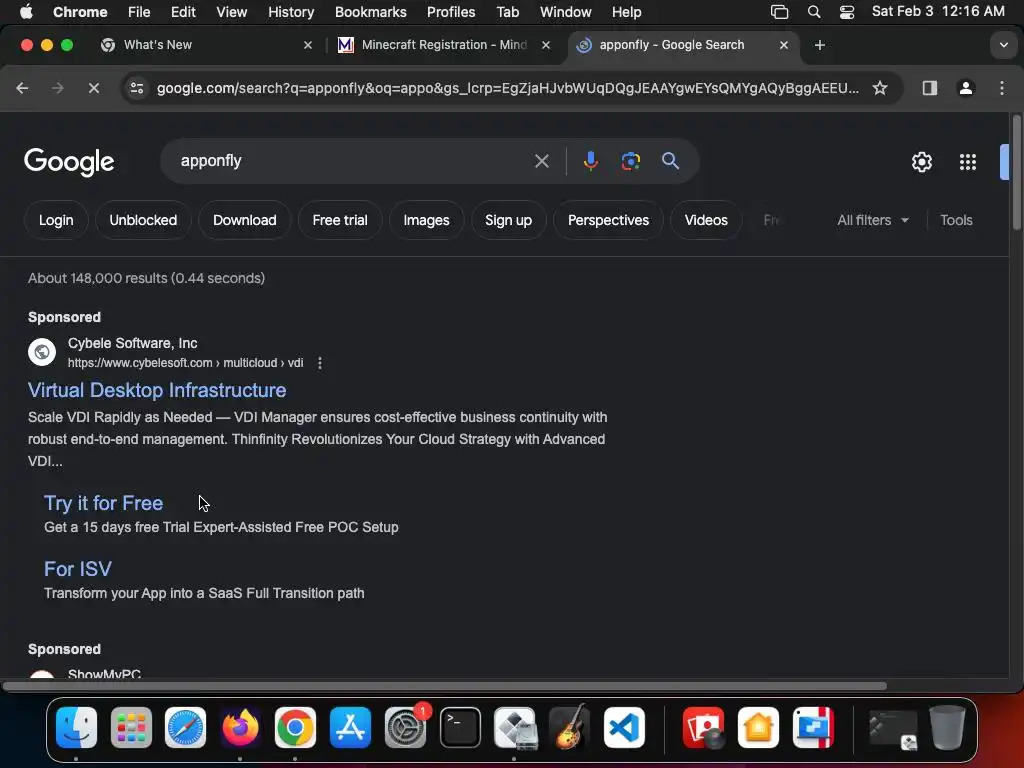This screenshot has height=768, width=1024.
Task: Open Google quick settings gear
Action: pos(921,162)
